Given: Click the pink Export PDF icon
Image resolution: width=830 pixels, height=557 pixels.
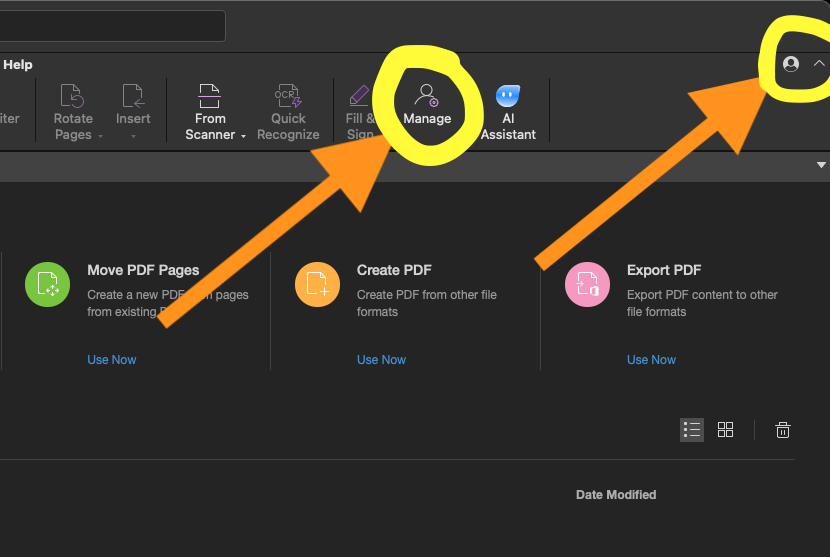Looking at the screenshot, I should point(587,285).
